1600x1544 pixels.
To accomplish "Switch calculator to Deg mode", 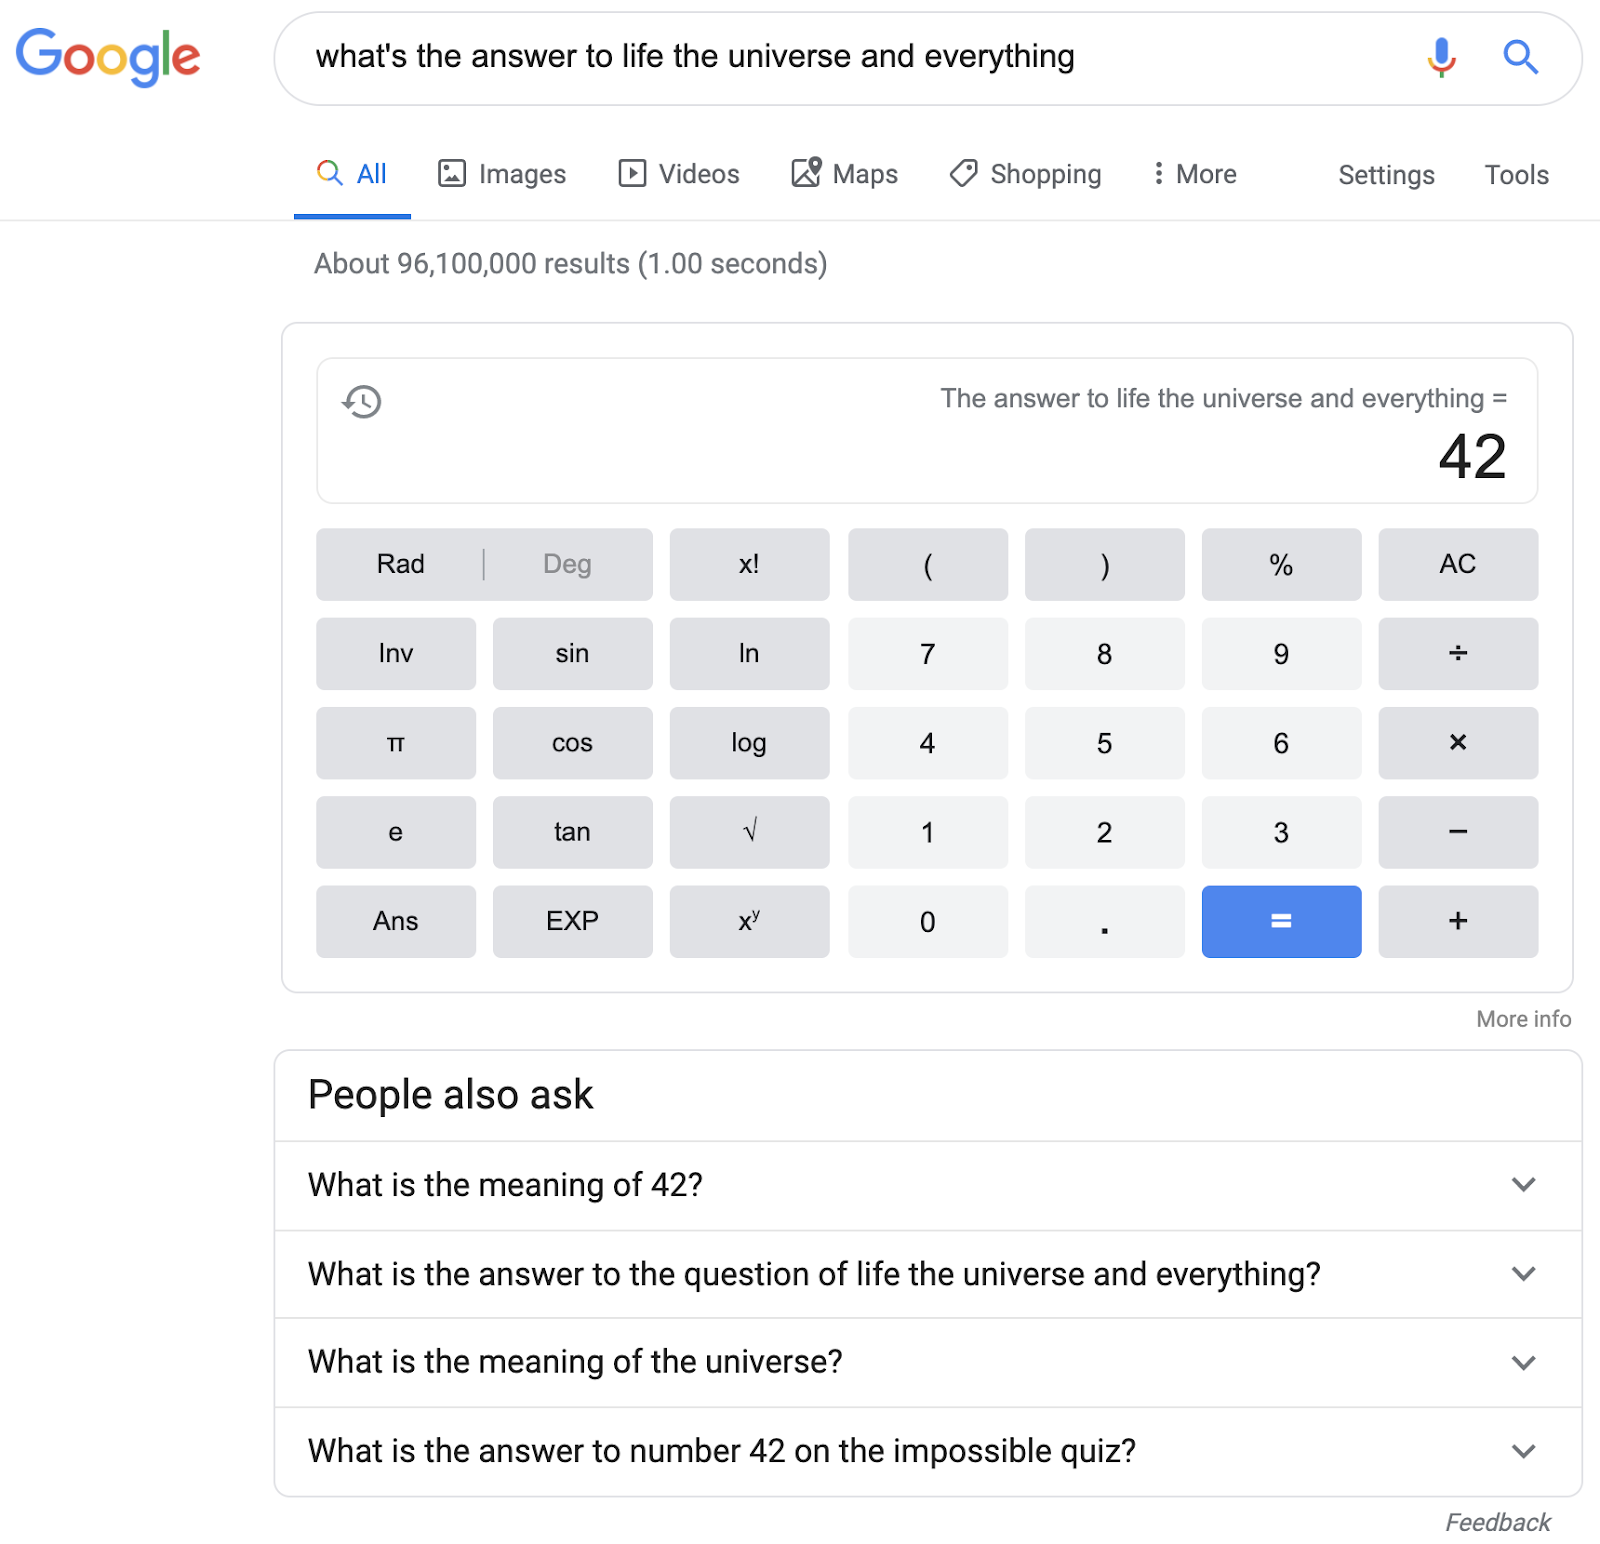I will click(x=567, y=564).
